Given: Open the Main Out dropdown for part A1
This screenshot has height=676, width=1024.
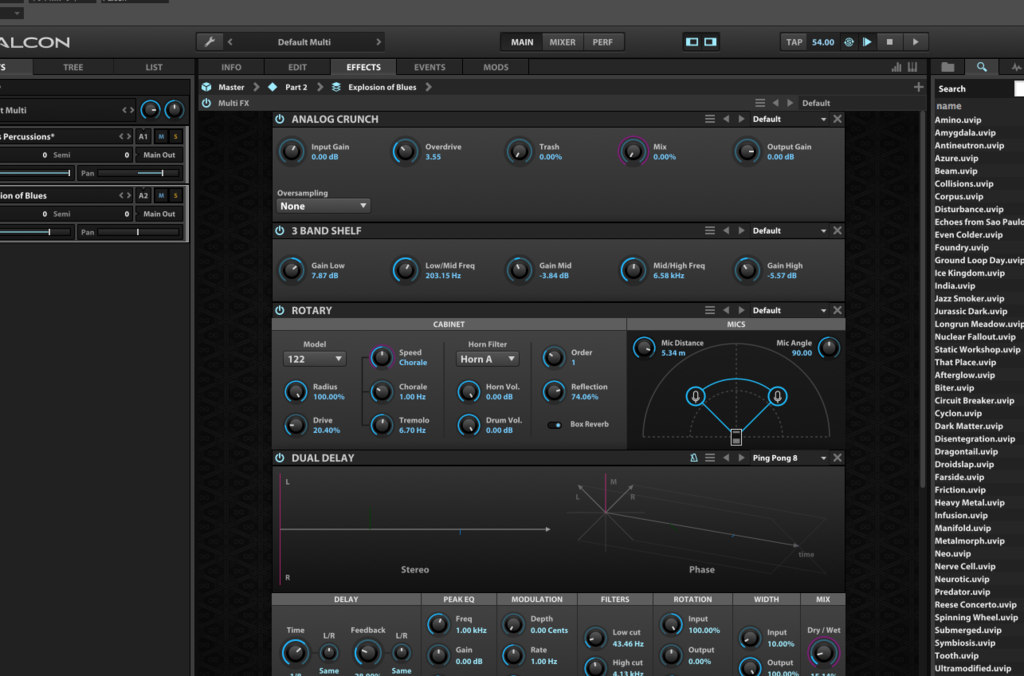Looking at the screenshot, I should click(159, 155).
